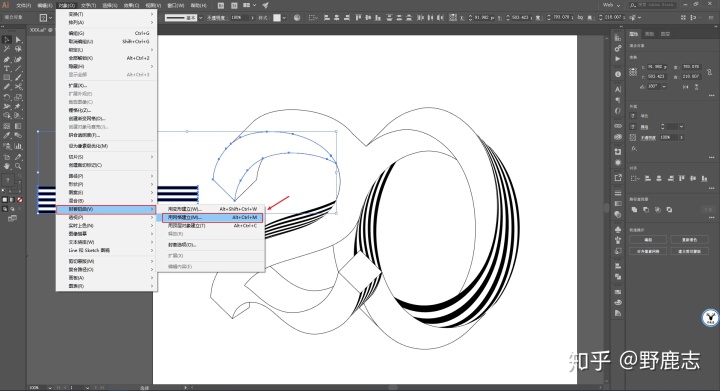This screenshot has width=720, height=391.
Task: Select the Pen tool in toolbar
Action: point(7,59)
